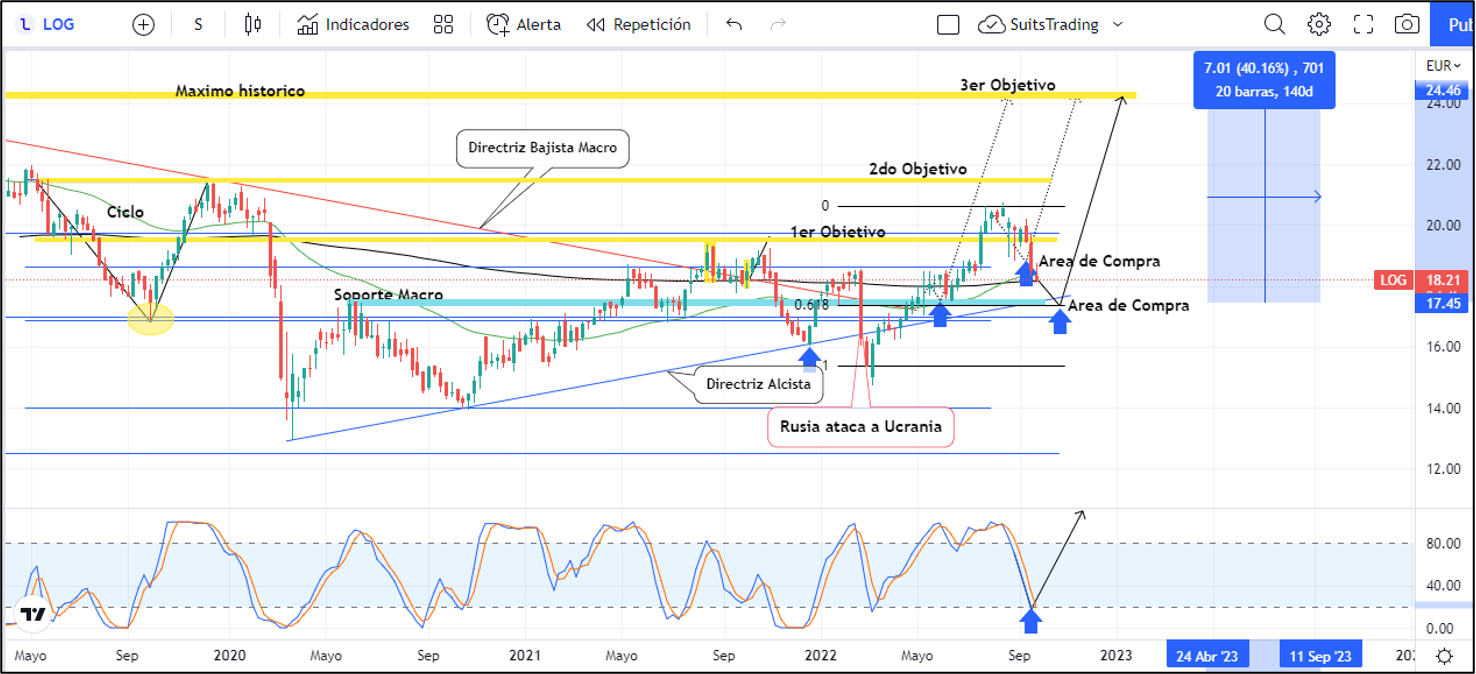This screenshot has height=674, width=1476.
Task: Open the S interval selector
Action: click(x=198, y=24)
